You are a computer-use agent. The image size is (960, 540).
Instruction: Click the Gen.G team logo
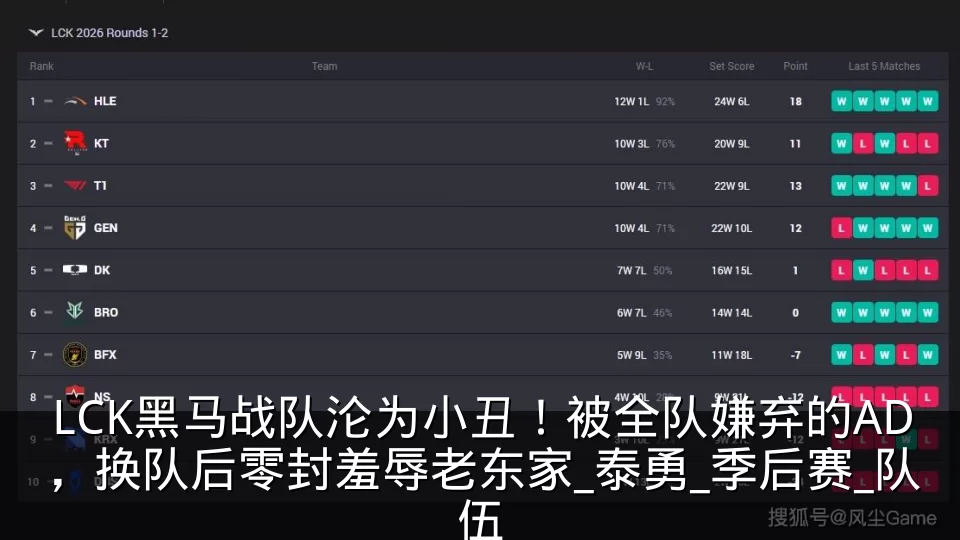75,228
